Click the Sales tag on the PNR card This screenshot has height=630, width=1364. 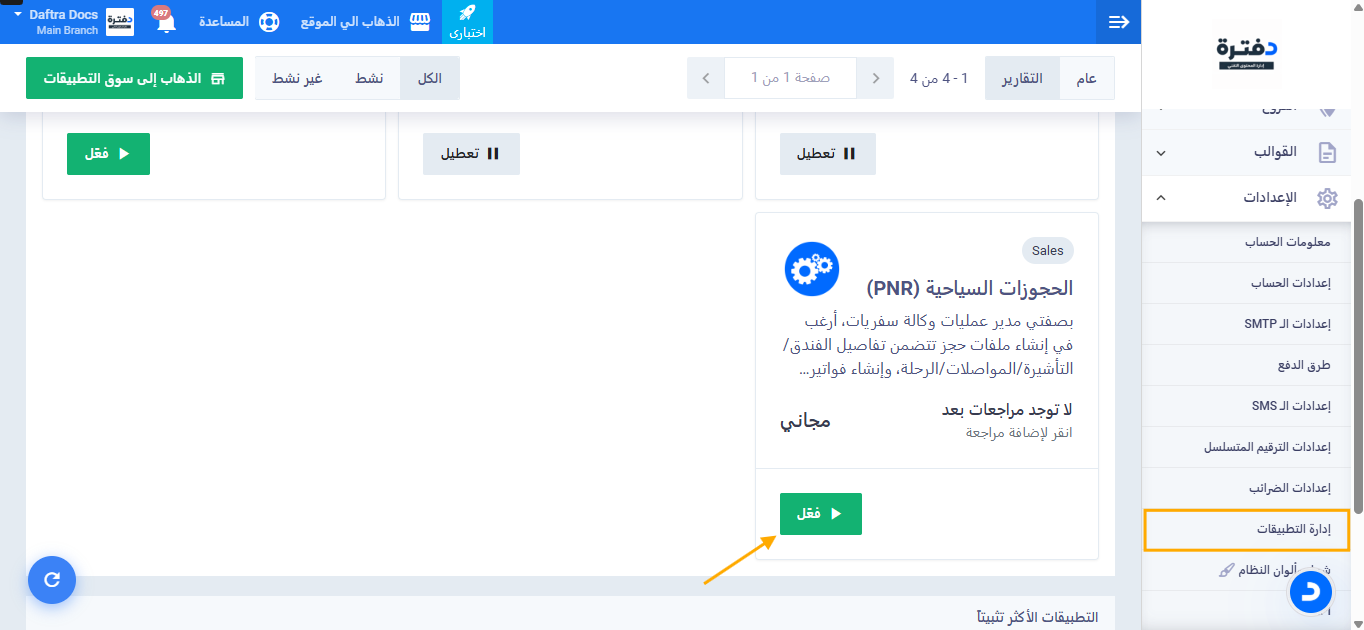tap(1048, 250)
